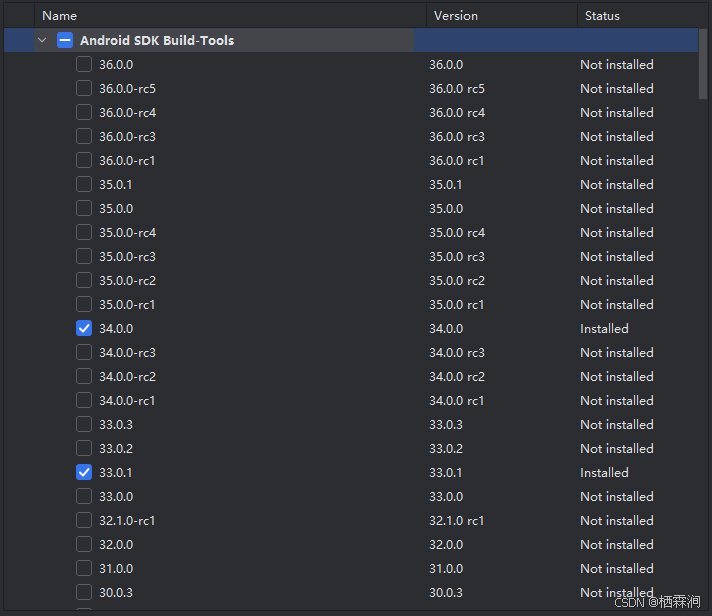Click the name text 32.1.0-rc1
Screen dimensions: 712x616
point(127,521)
